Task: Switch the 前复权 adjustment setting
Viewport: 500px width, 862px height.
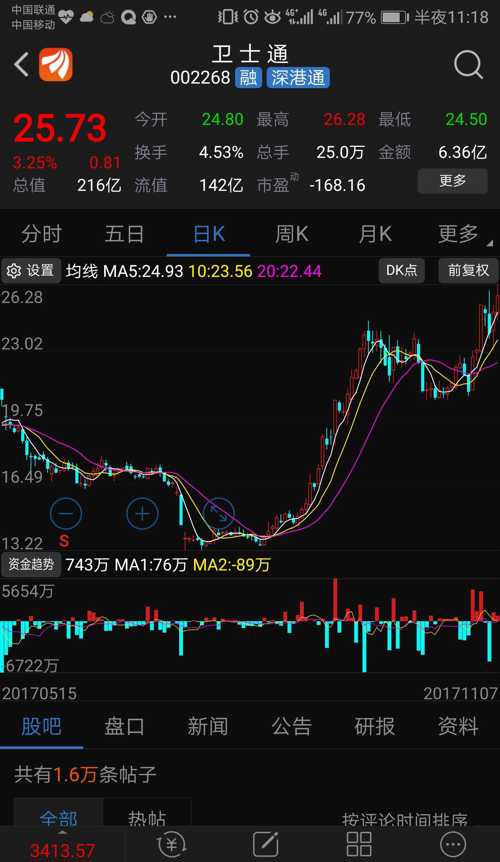Action: tap(468, 270)
